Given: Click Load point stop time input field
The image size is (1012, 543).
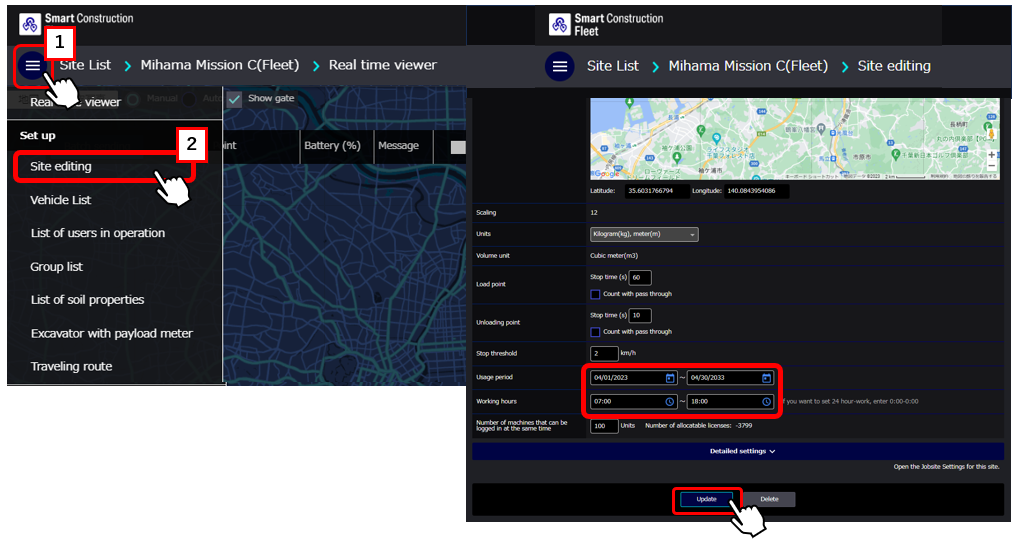Looking at the screenshot, I should (x=639, y=277).
